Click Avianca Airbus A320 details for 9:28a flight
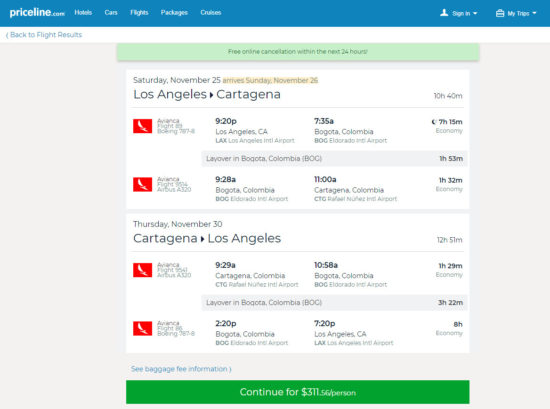This screenshot has height=409, width=550. click(x=174, y=185)
